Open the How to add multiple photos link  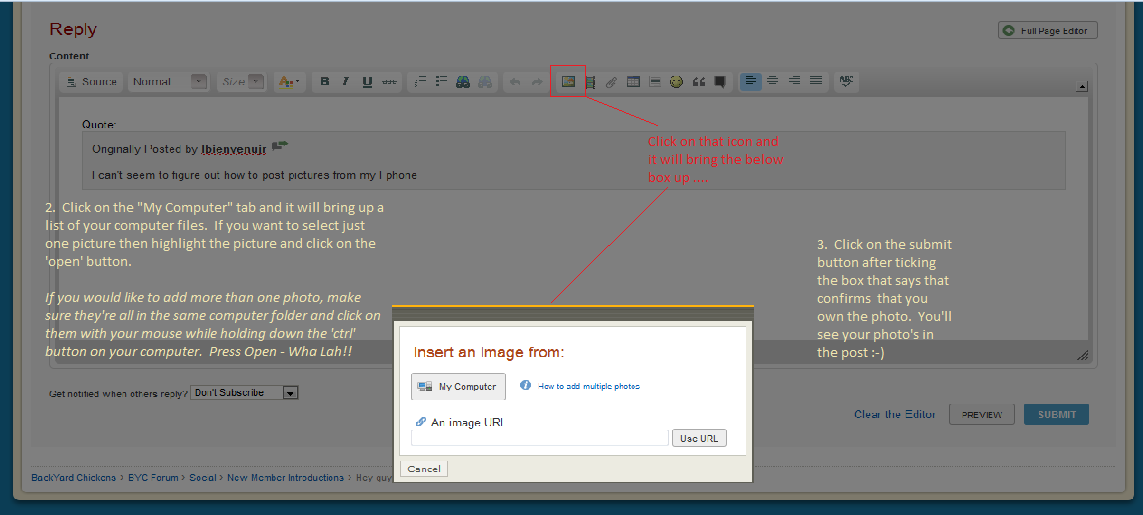pyautogui.click(x=588, y=386)
